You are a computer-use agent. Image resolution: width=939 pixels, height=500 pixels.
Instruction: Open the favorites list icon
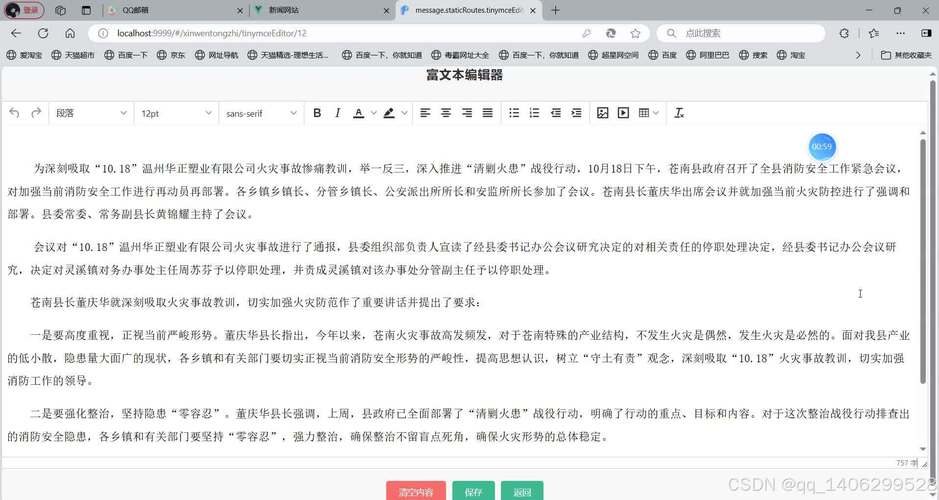point(874,34)
